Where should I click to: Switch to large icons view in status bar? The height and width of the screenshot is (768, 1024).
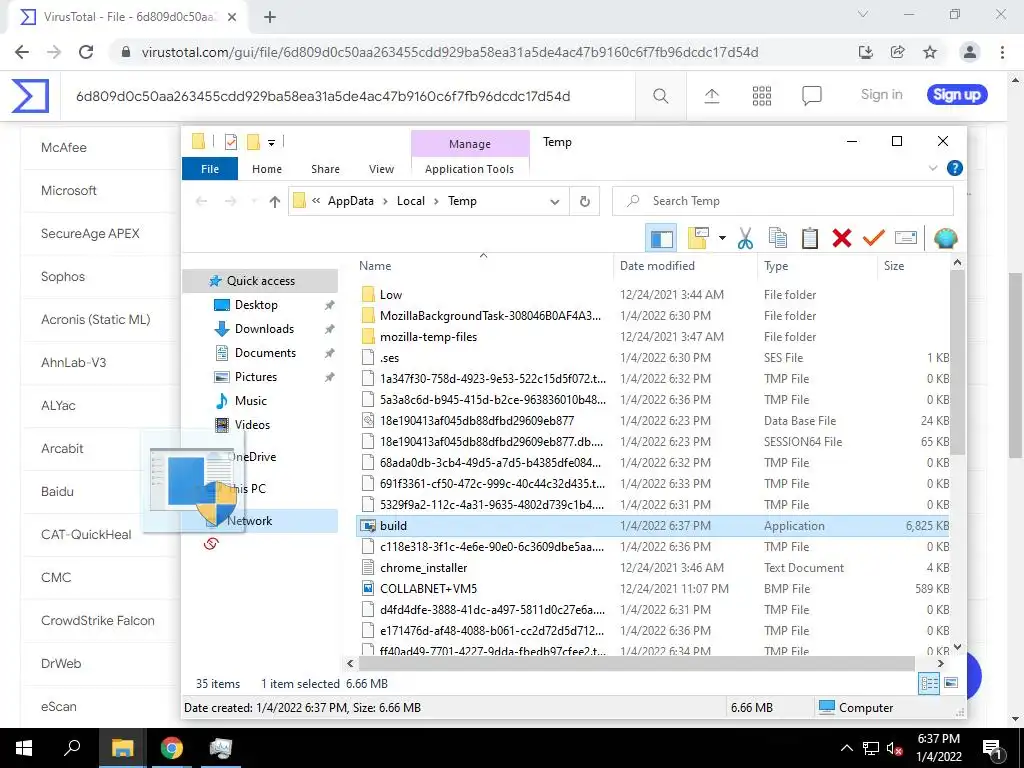tap(951, 683)
